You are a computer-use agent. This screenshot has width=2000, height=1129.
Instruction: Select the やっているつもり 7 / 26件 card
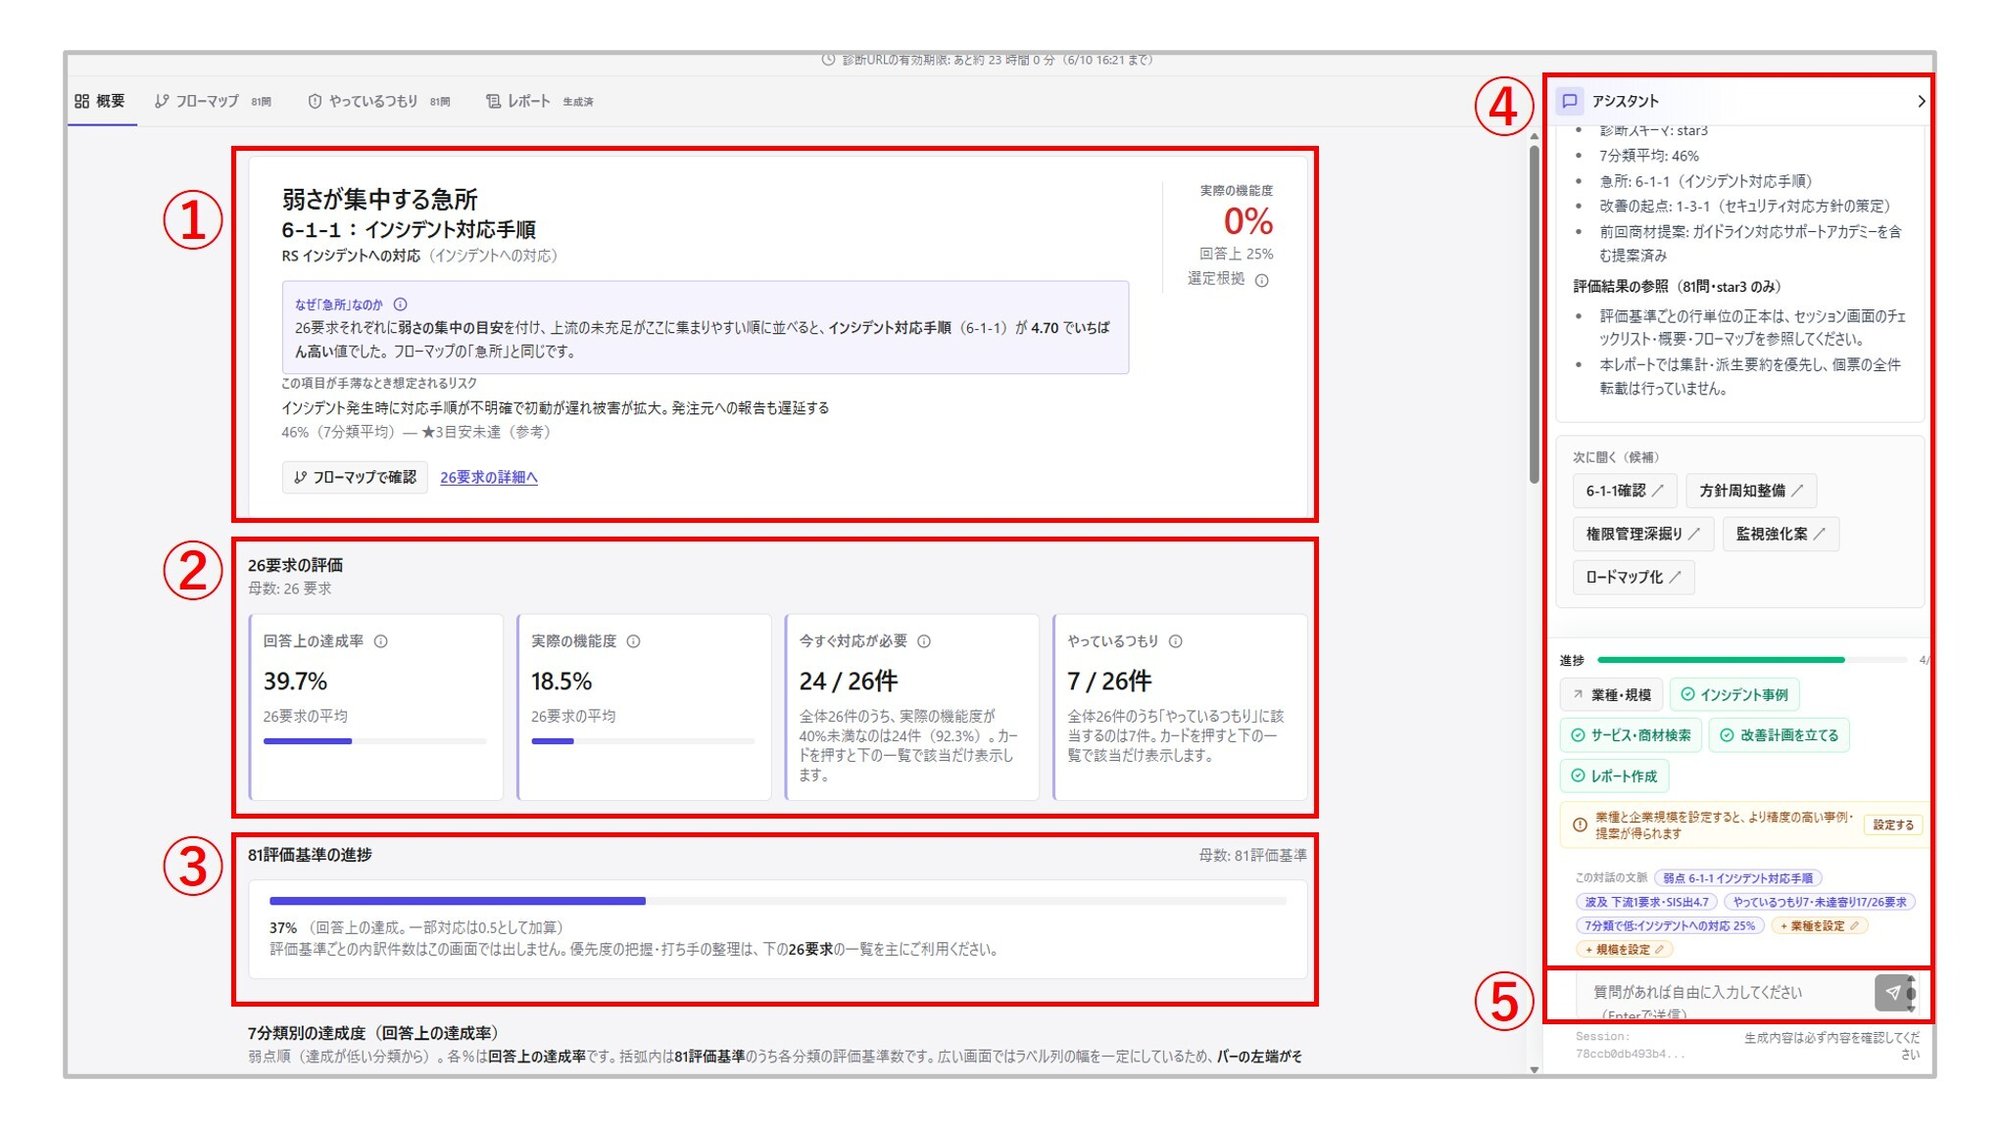[1179, 707]
